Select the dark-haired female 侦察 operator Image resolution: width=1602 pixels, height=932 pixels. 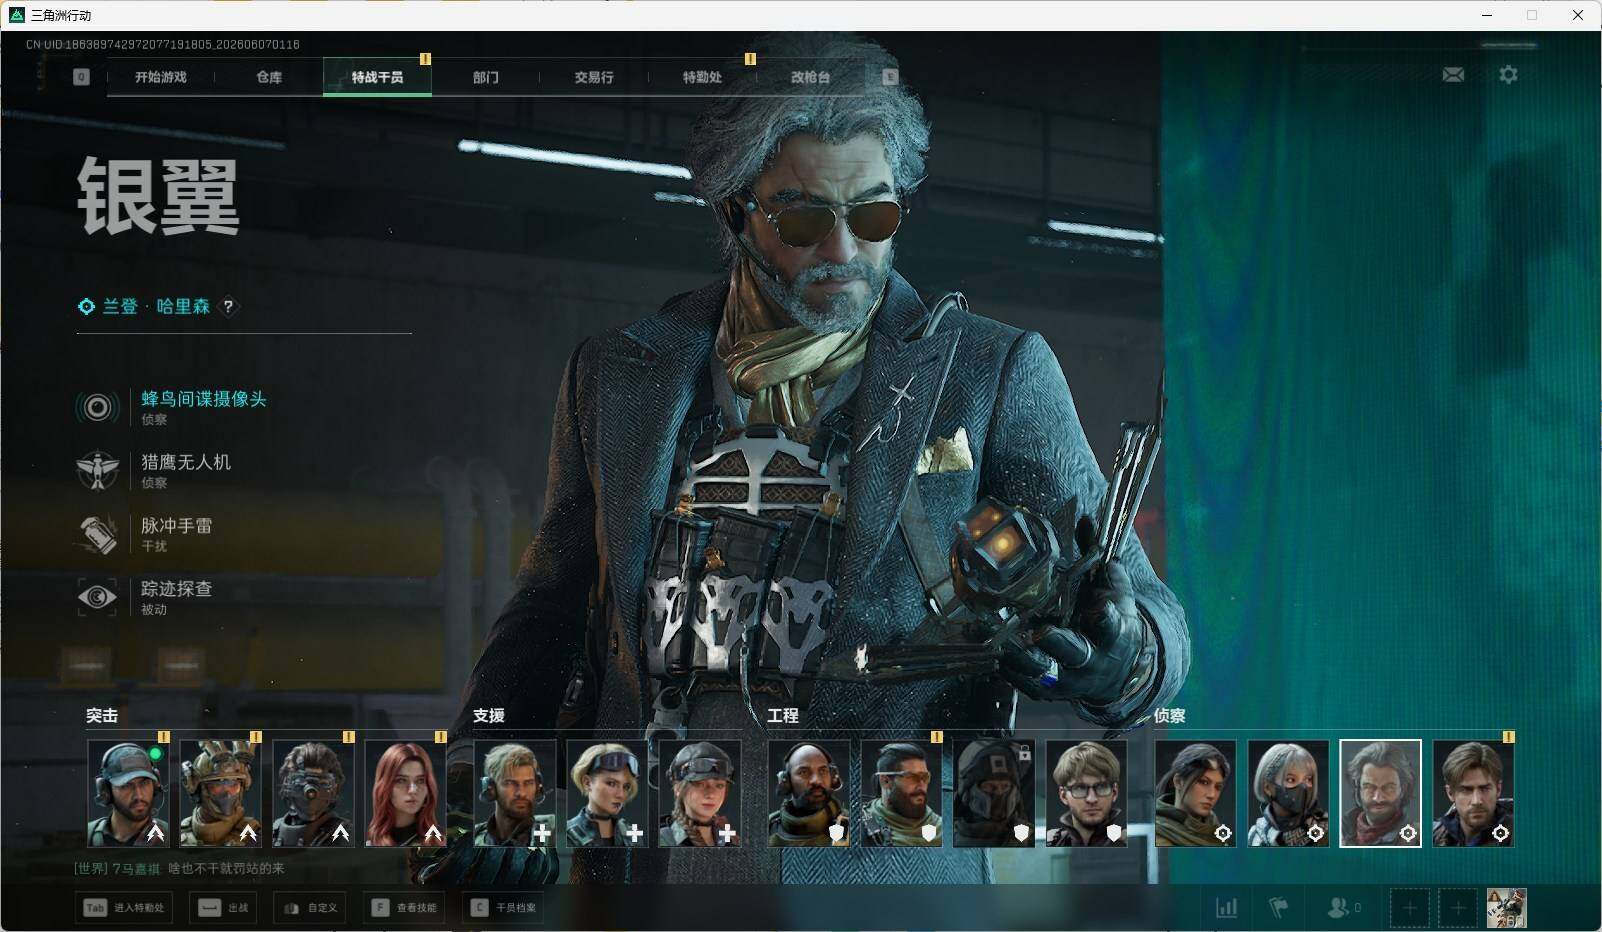[x=1196, y=794]
